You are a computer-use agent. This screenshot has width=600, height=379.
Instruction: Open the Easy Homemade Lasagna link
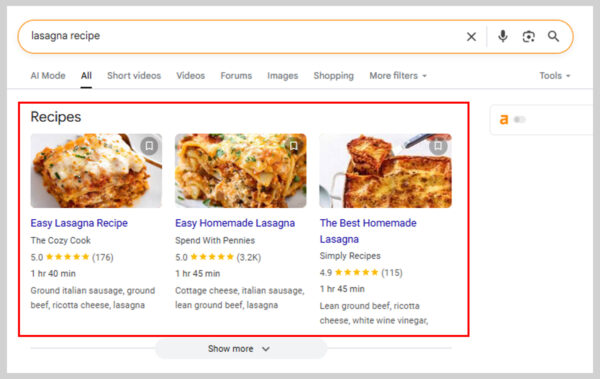click(x=235, y=223)
